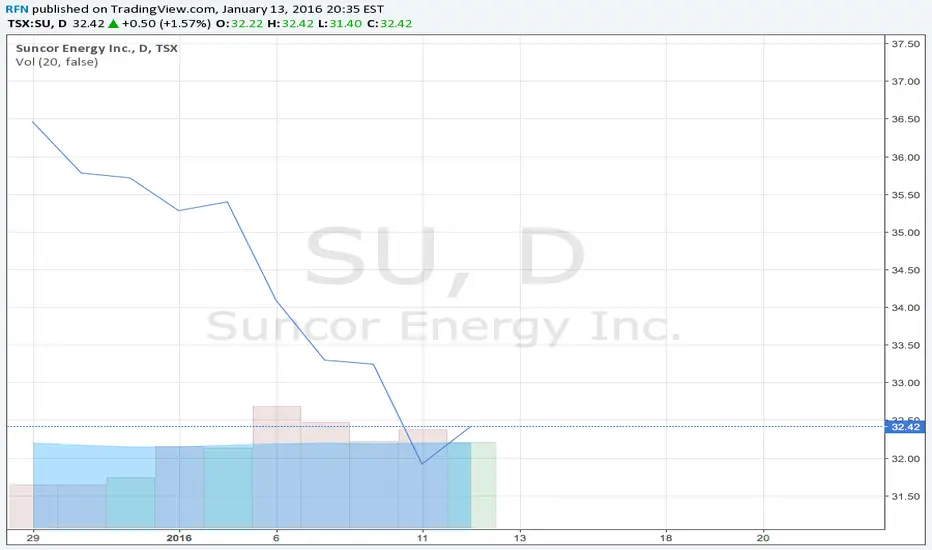The width and height of the screenshot is (932, 550).
Task: Click the 13 date label on time axis
Action: pos(520,538)
